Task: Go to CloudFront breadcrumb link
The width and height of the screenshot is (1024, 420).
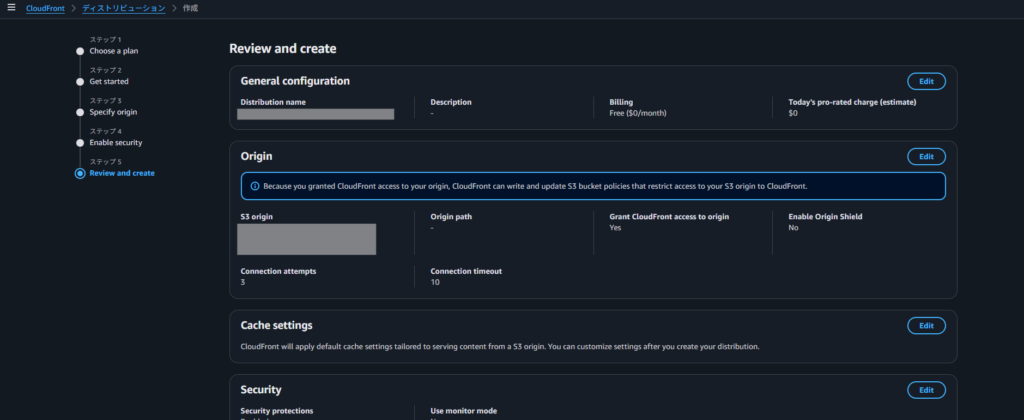Action: (x=45, y=8)
